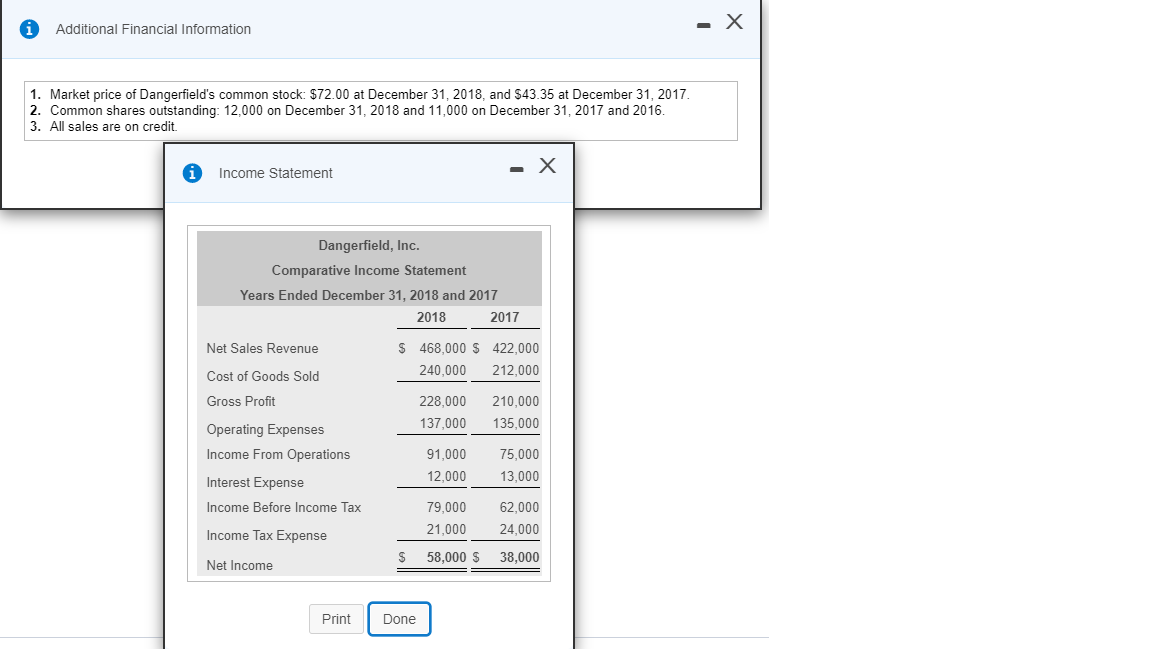Click the 2018 income from operations 91,000
The height and width of the screenshot is (649, 1152).
[x=446, y=454]
